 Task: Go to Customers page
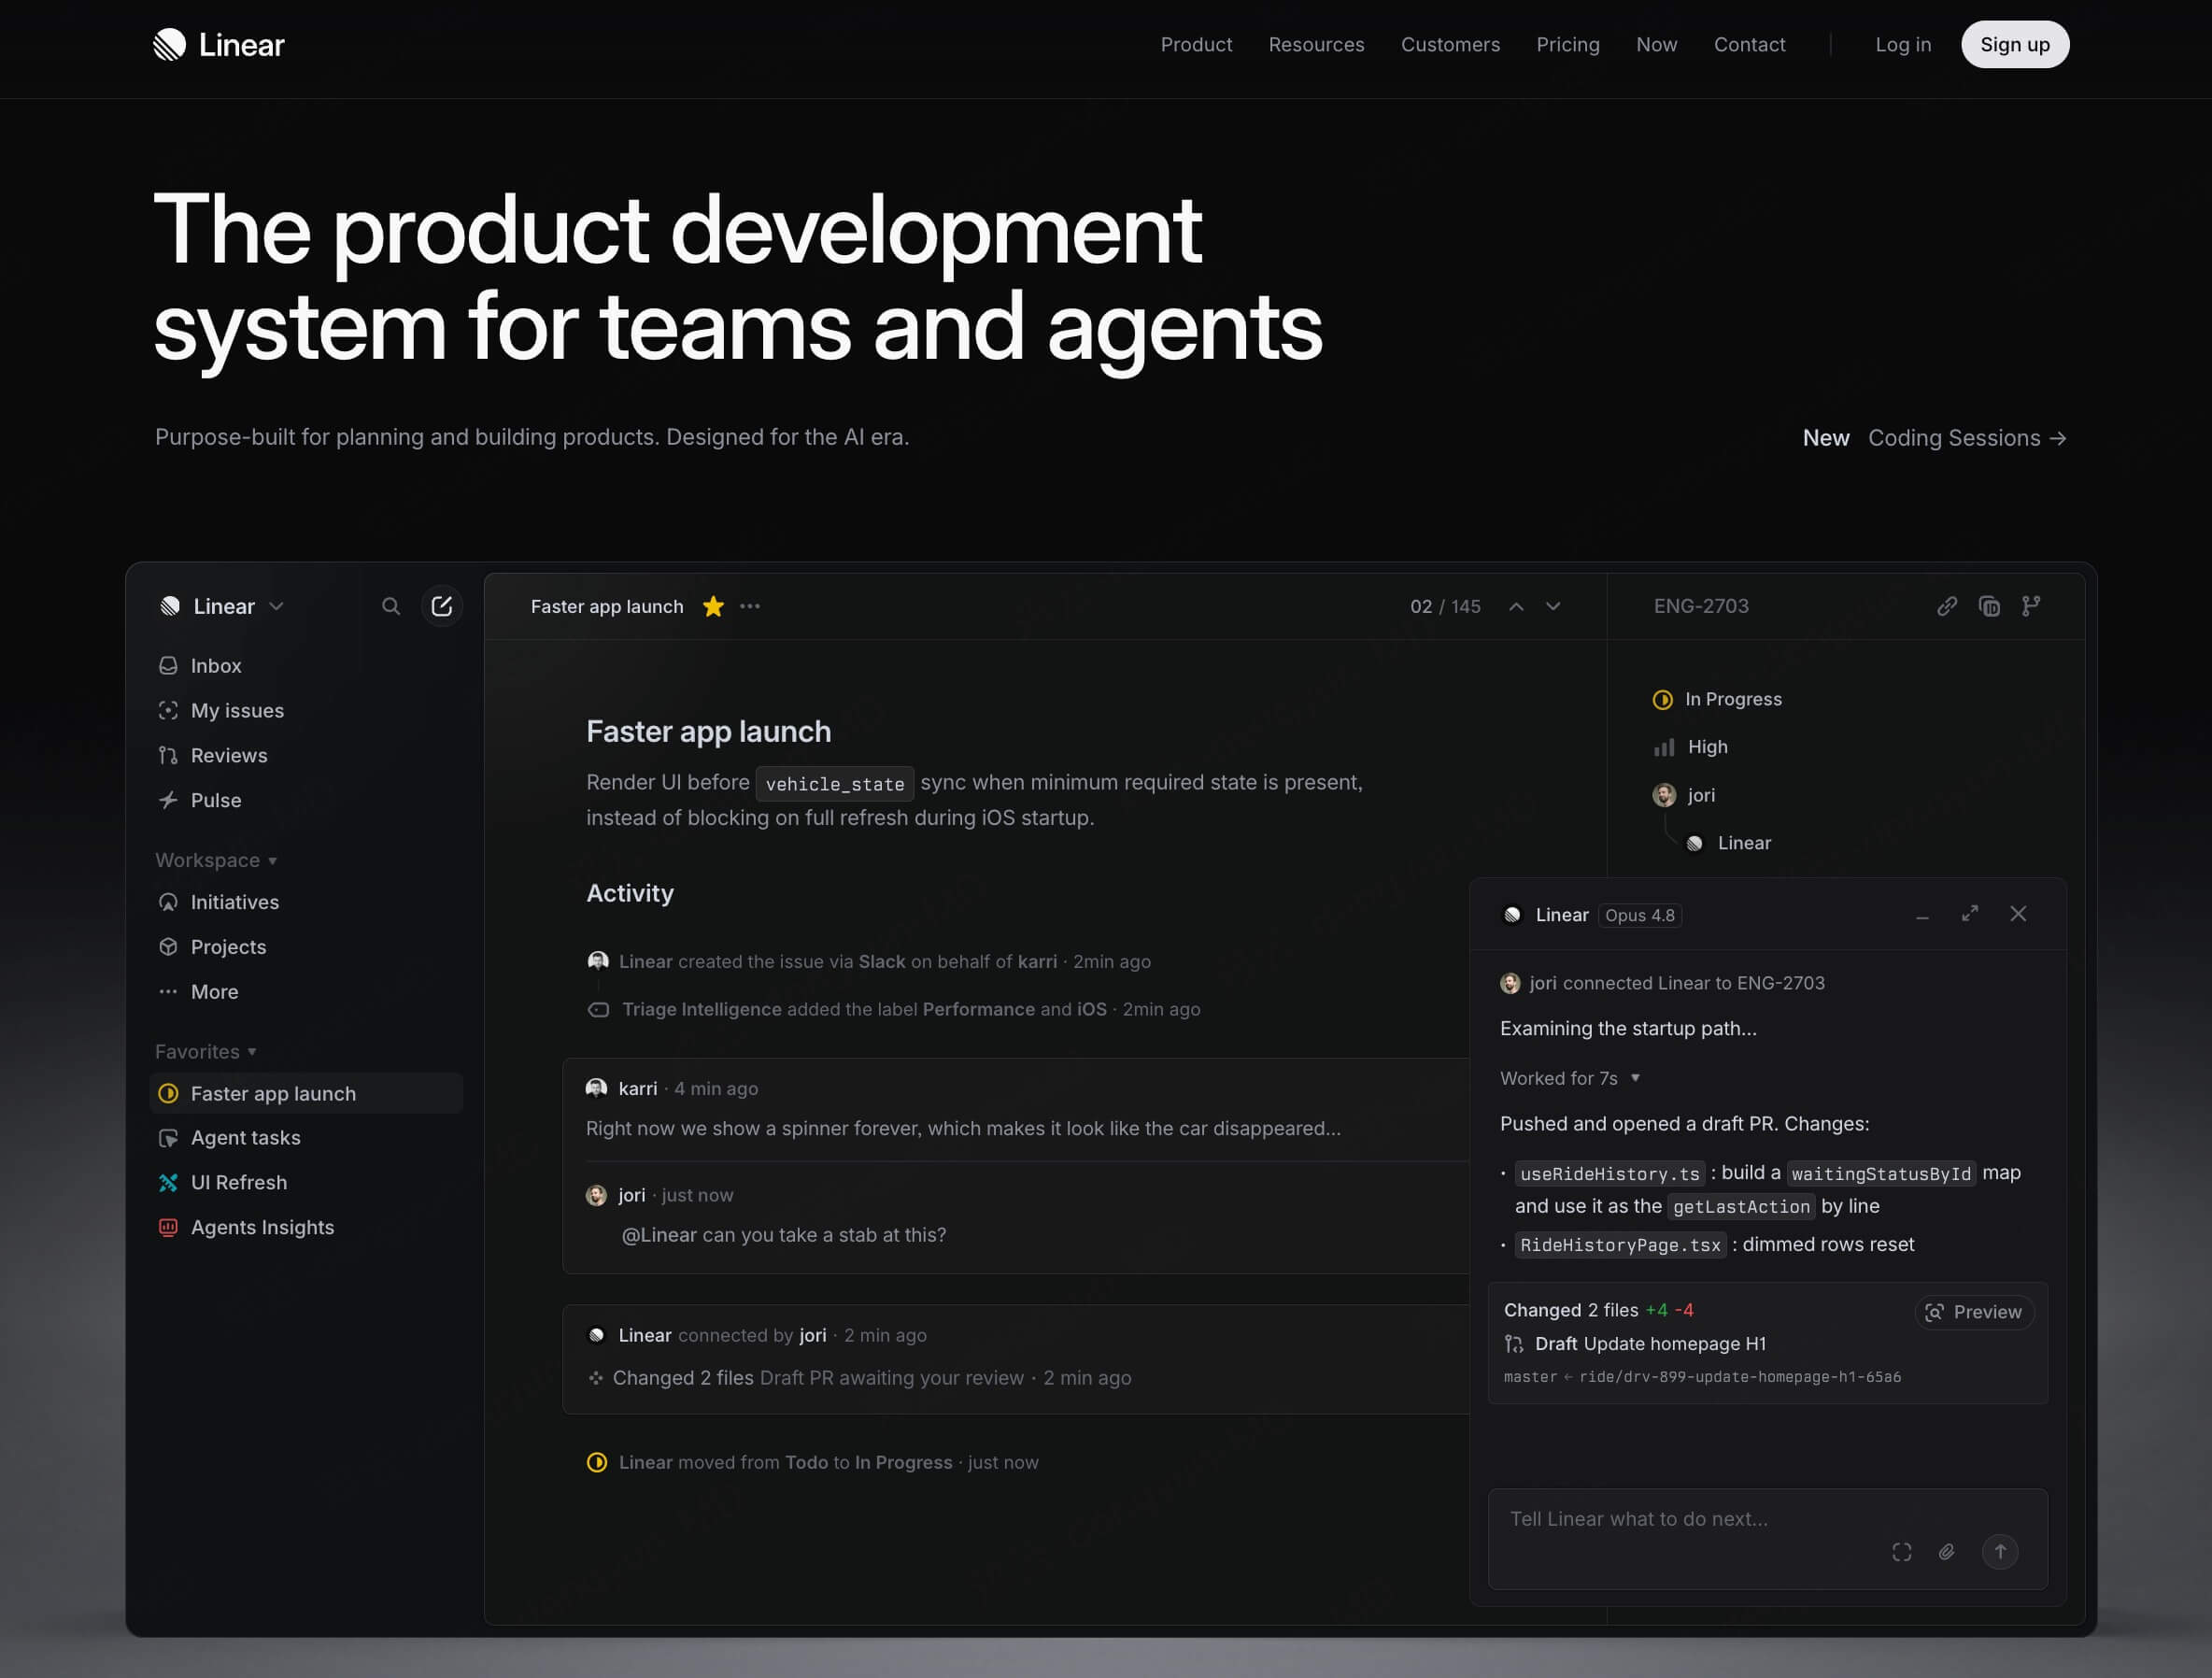1450,44
